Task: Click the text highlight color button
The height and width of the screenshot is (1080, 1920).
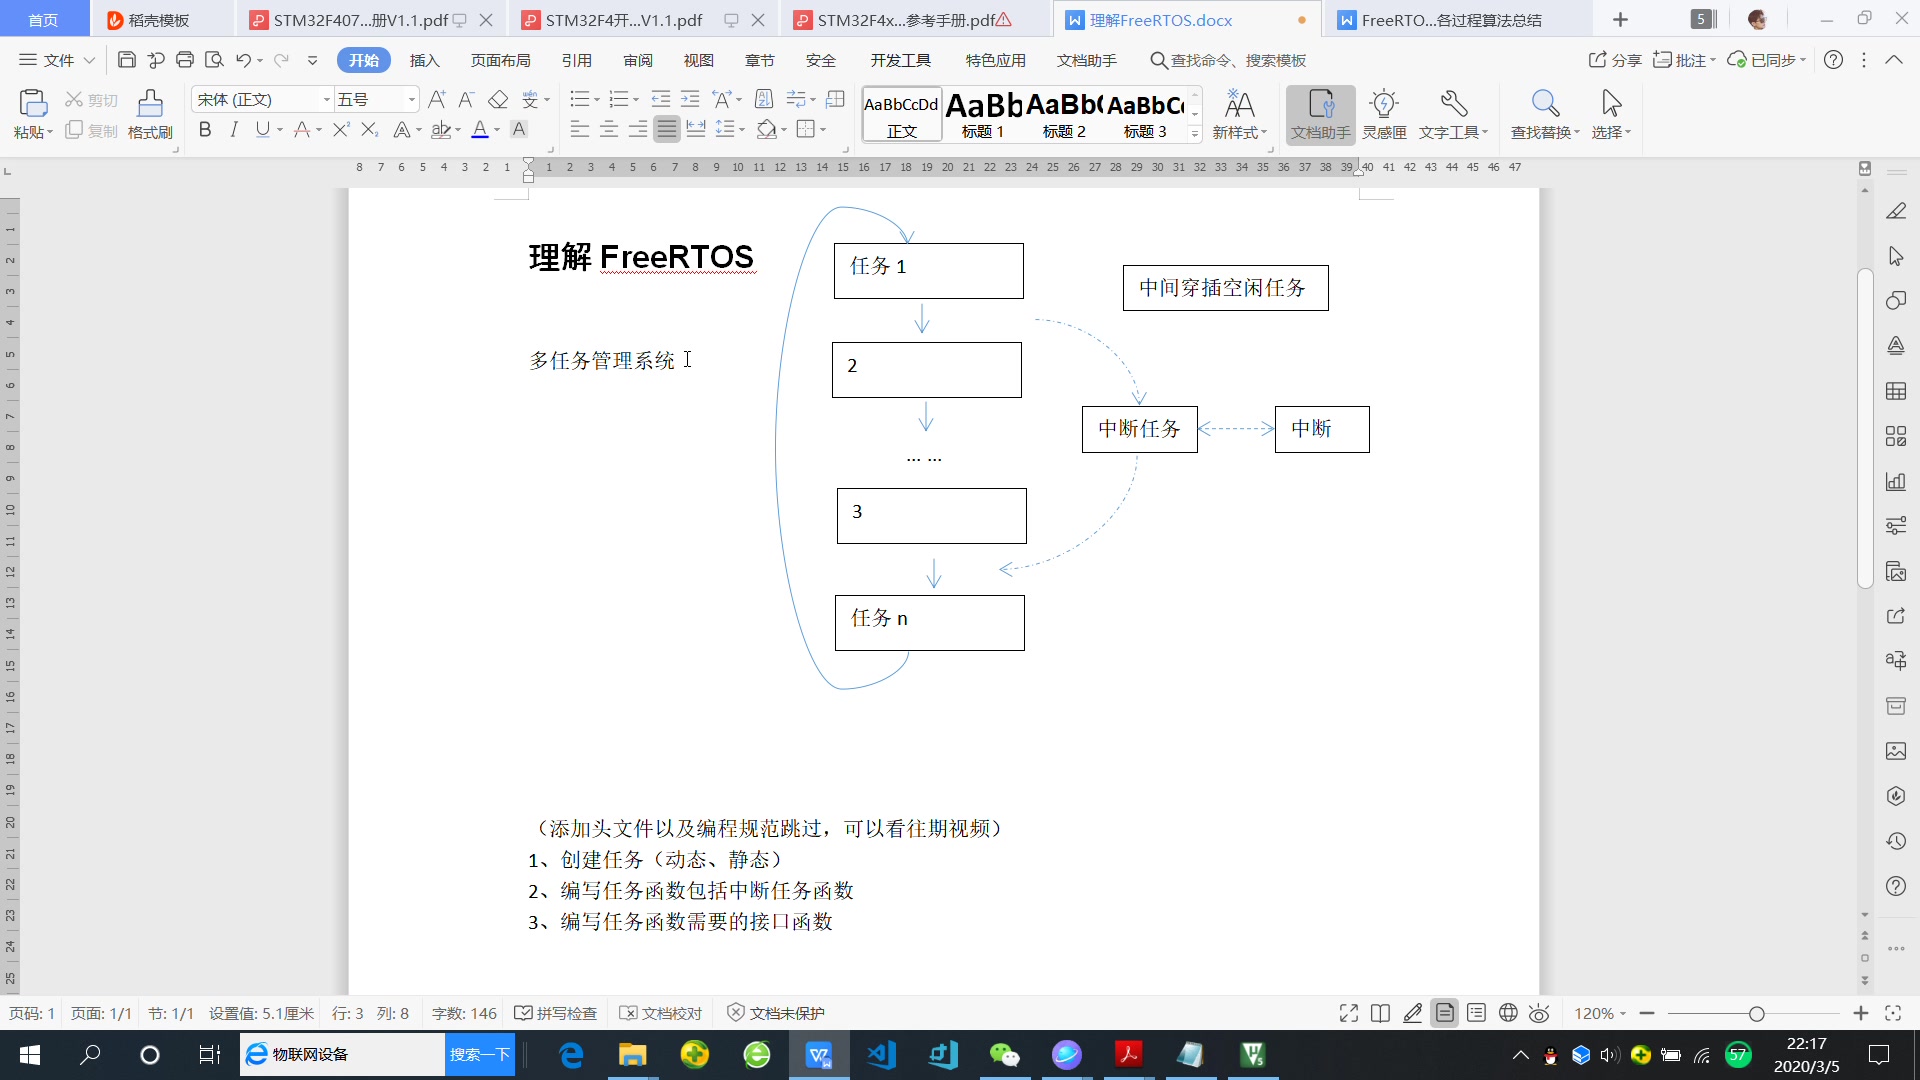Action: pos(441,129)
